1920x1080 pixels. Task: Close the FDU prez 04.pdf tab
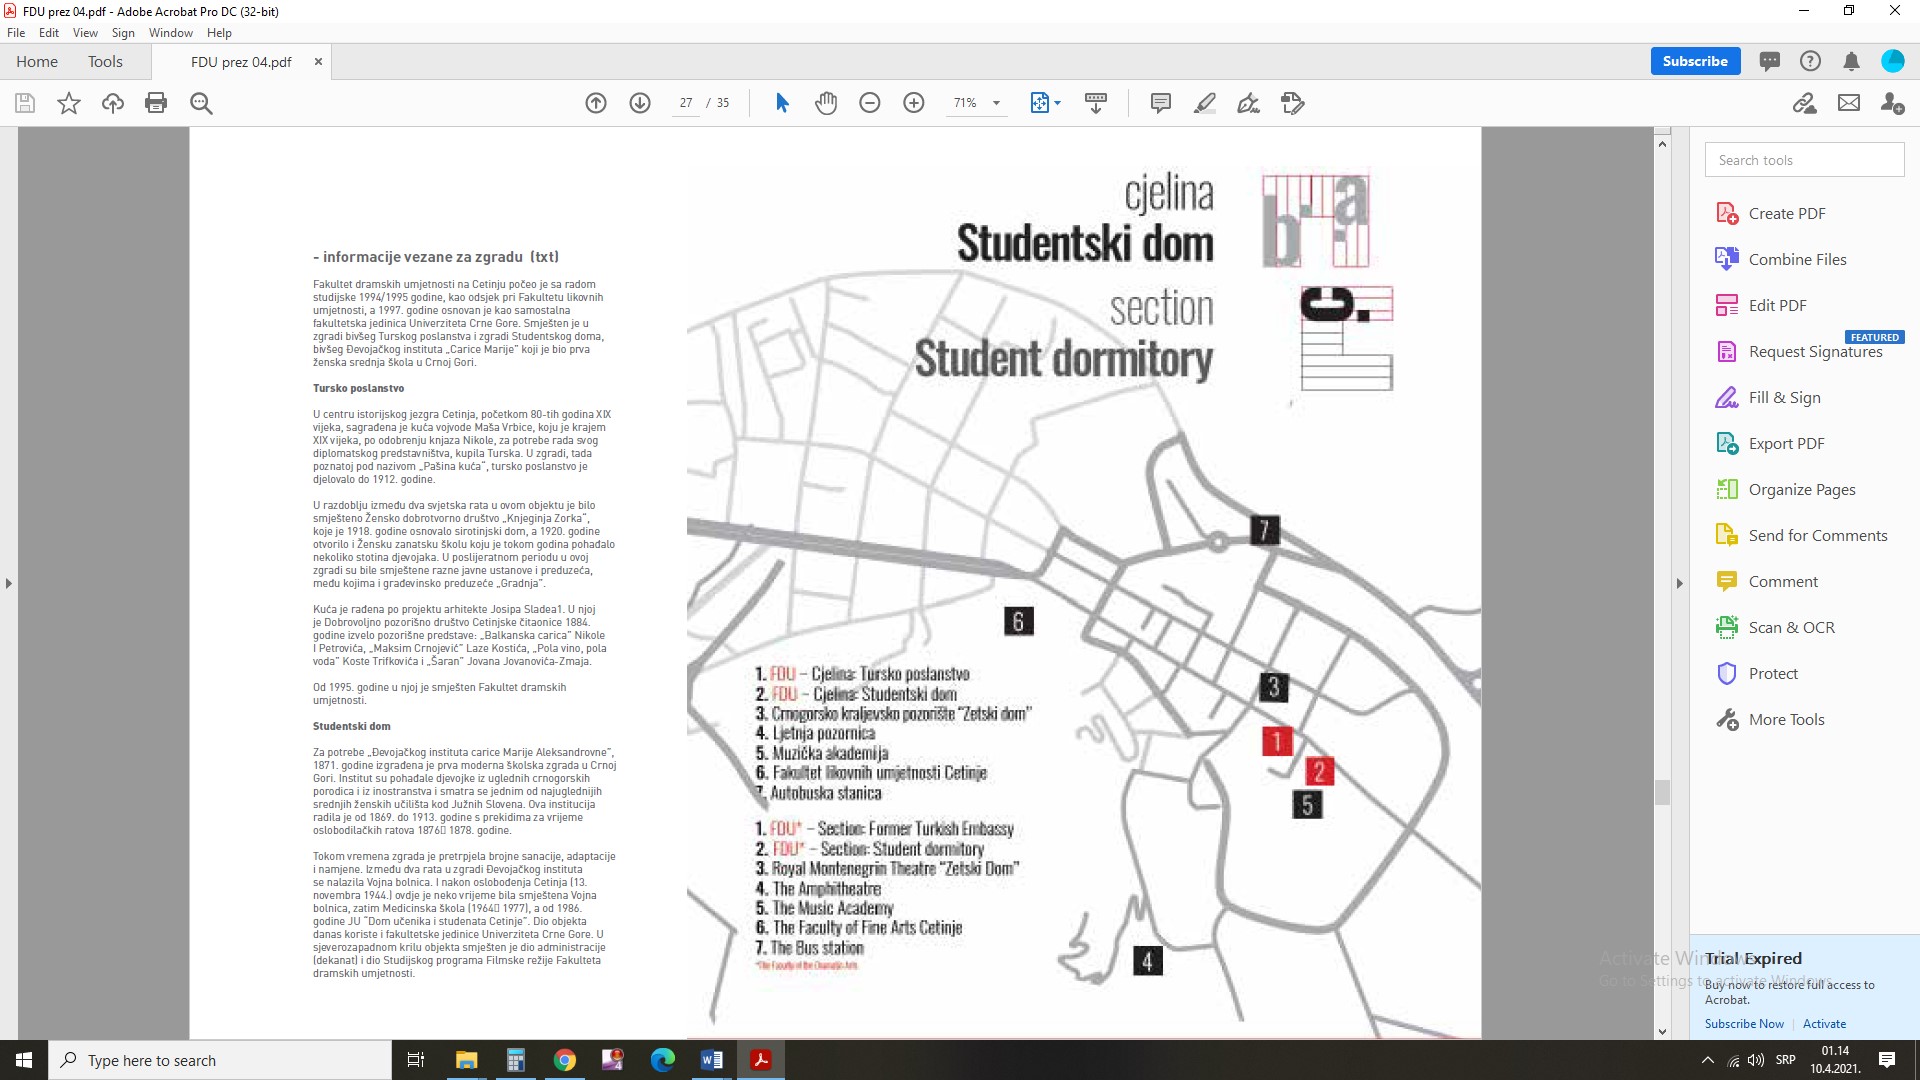(x=318, y=61)
